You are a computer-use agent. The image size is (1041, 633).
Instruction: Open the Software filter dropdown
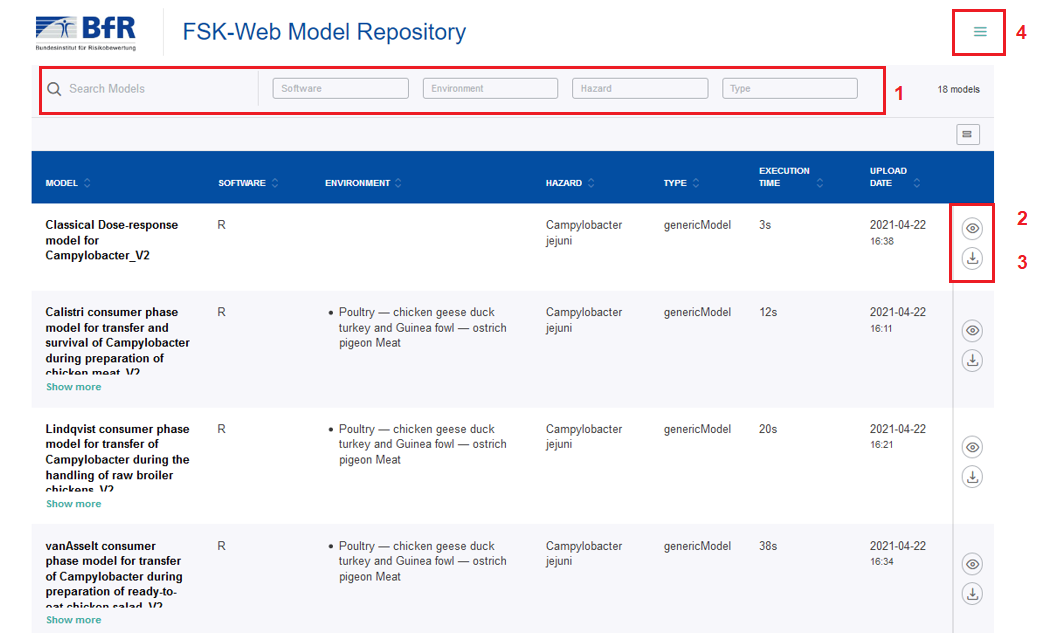pos(341,88)
